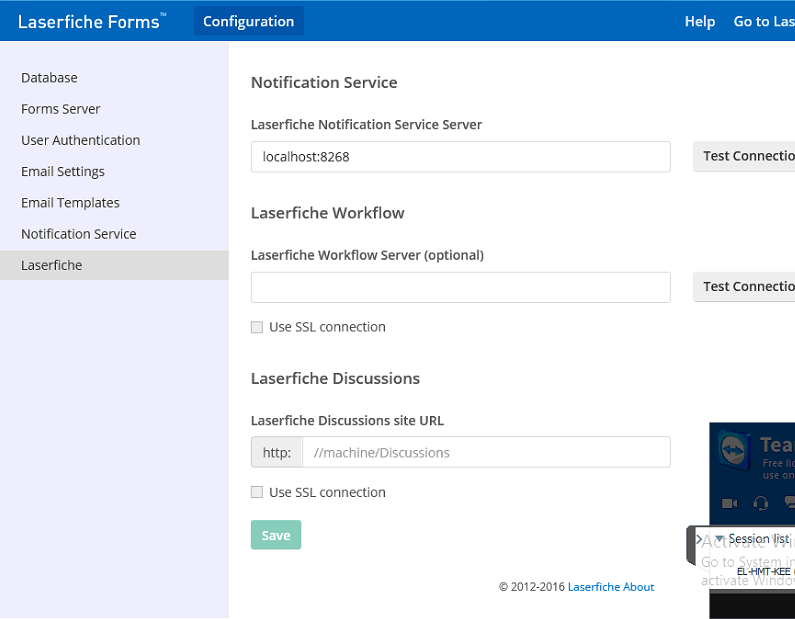795x619 pixels.
Task: Click the Laserfiche Workflow Server input field
Action: (460, 287)
